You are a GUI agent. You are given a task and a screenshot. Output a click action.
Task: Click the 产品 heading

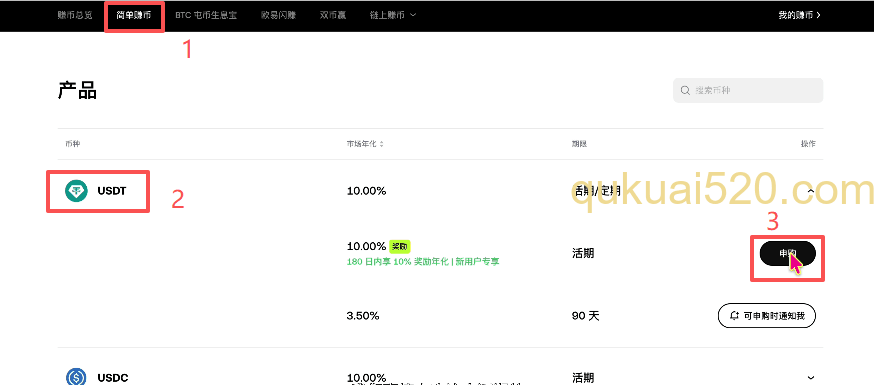coord(77,90)
